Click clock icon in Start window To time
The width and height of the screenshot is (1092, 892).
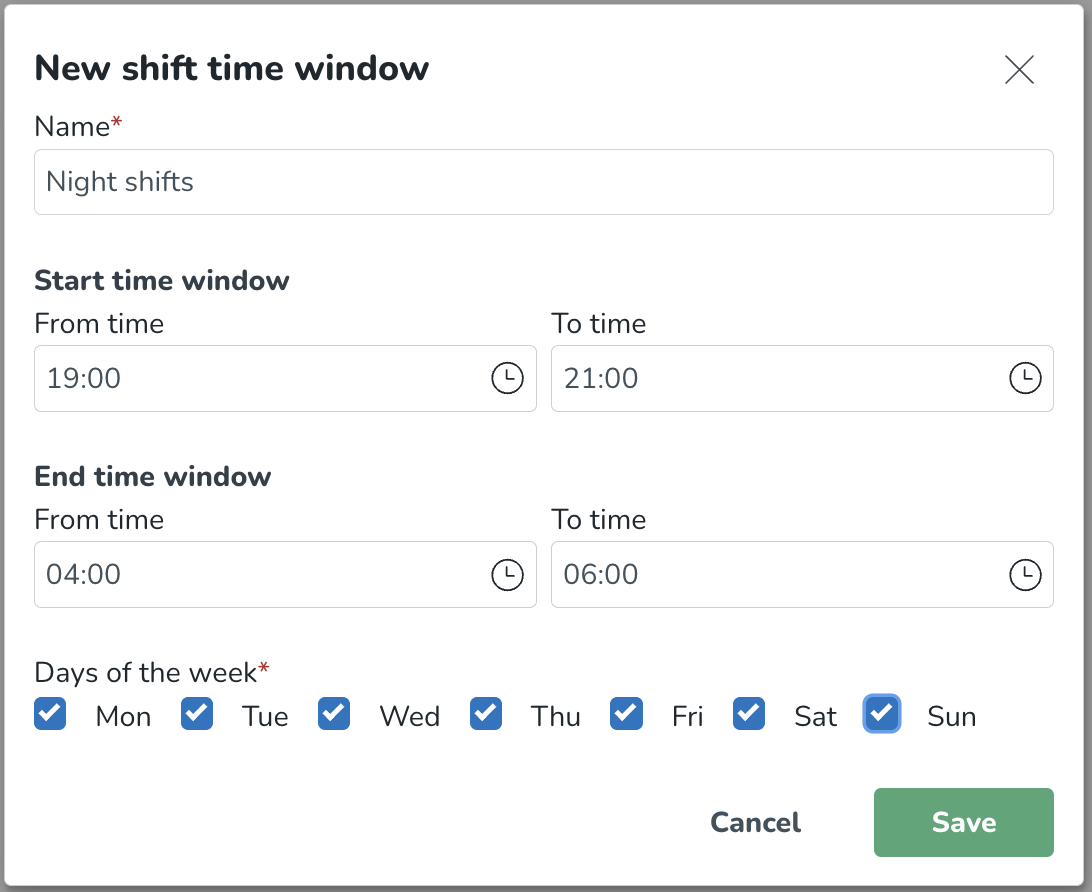[1024, 378]
